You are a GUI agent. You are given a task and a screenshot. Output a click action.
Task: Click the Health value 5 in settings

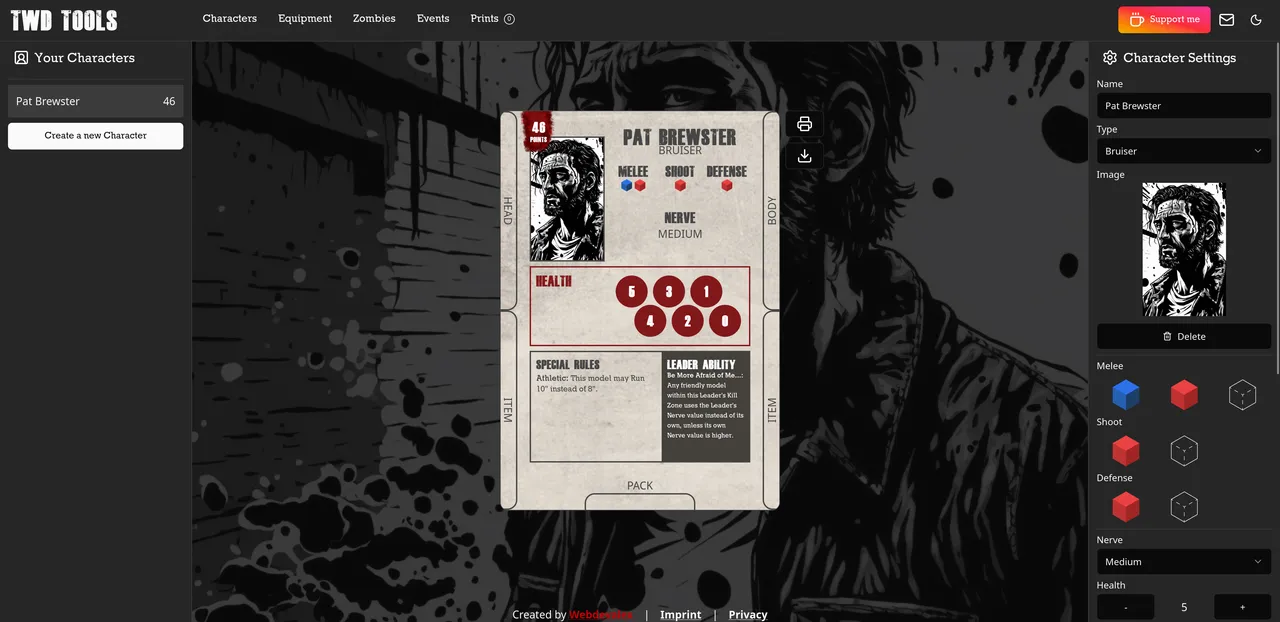(x=1184, y=607)
